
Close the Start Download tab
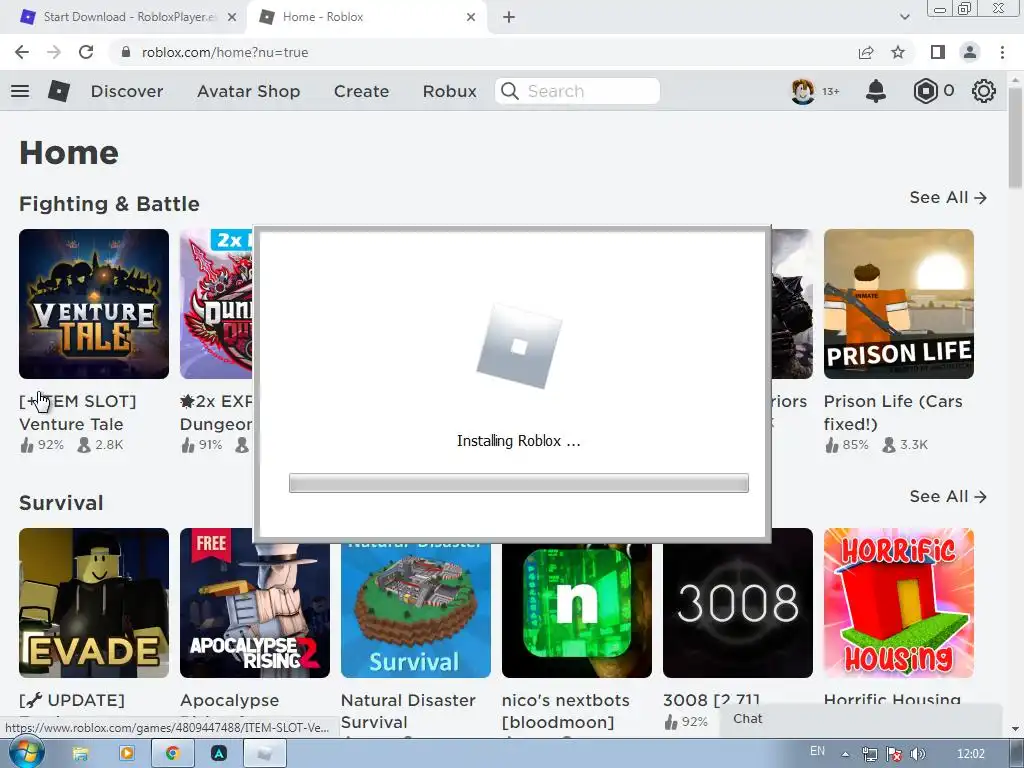pyautogui.click(x=232, y=17)
